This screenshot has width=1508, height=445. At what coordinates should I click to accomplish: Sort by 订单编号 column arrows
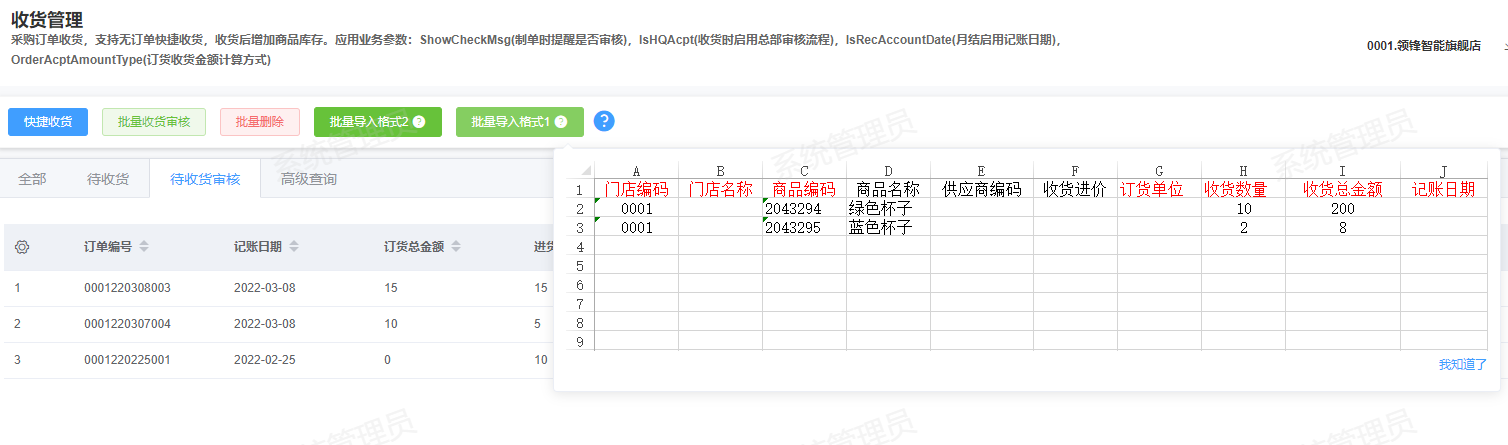click(x=144, y=247)
